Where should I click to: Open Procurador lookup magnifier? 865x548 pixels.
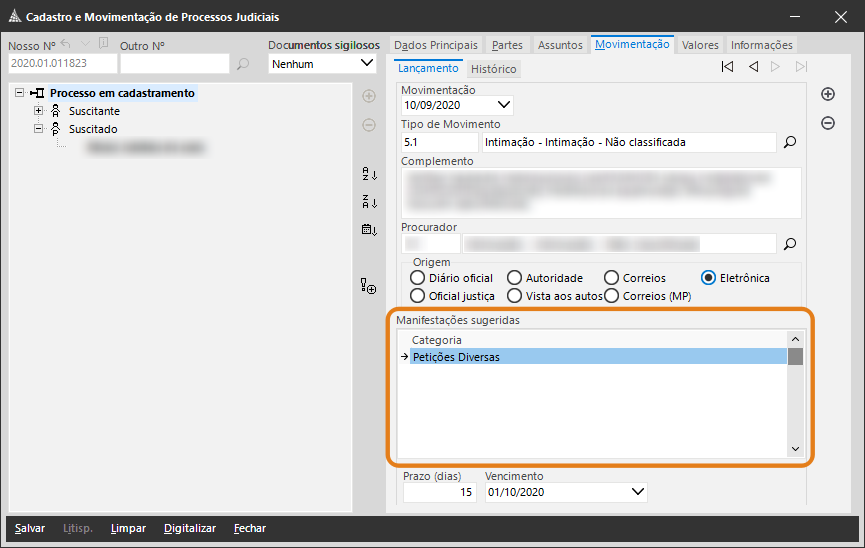point(789,243)
